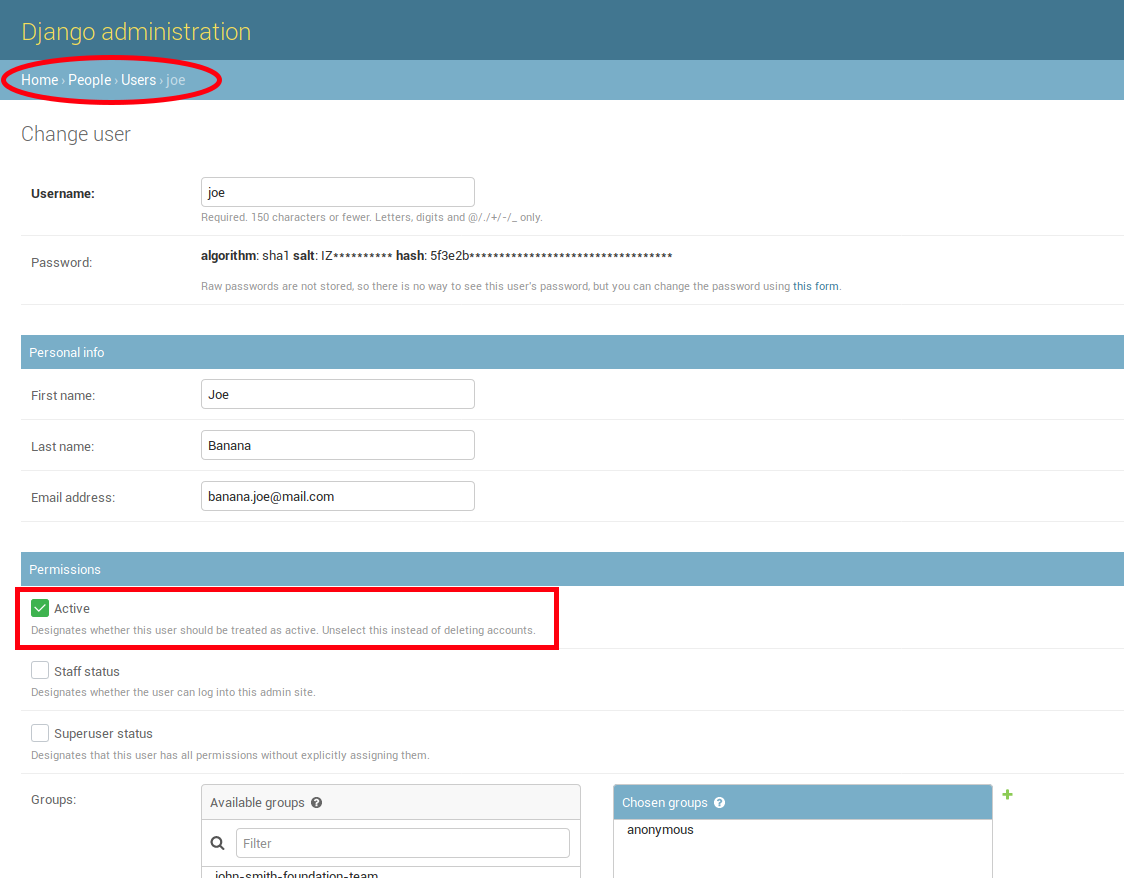The image size is (1124, 878).
Task: Click the Groups label
Action: tap(53, 799)
